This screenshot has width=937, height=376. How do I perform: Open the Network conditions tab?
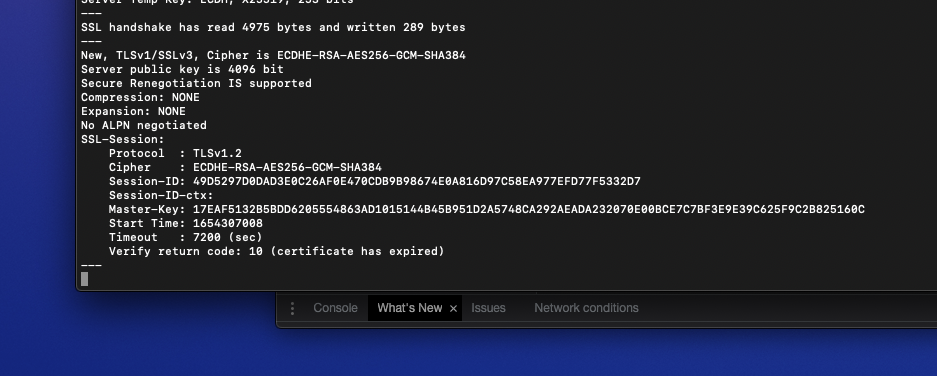click(x=586, y=308)
